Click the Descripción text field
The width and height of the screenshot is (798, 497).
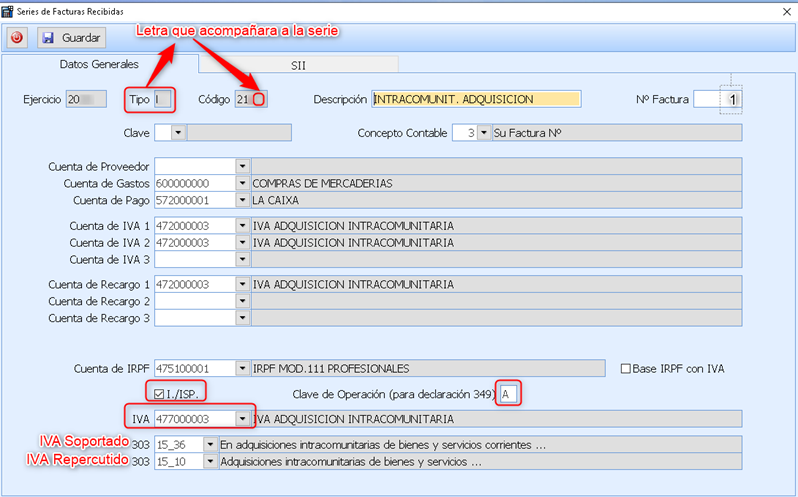pos(475,99)
